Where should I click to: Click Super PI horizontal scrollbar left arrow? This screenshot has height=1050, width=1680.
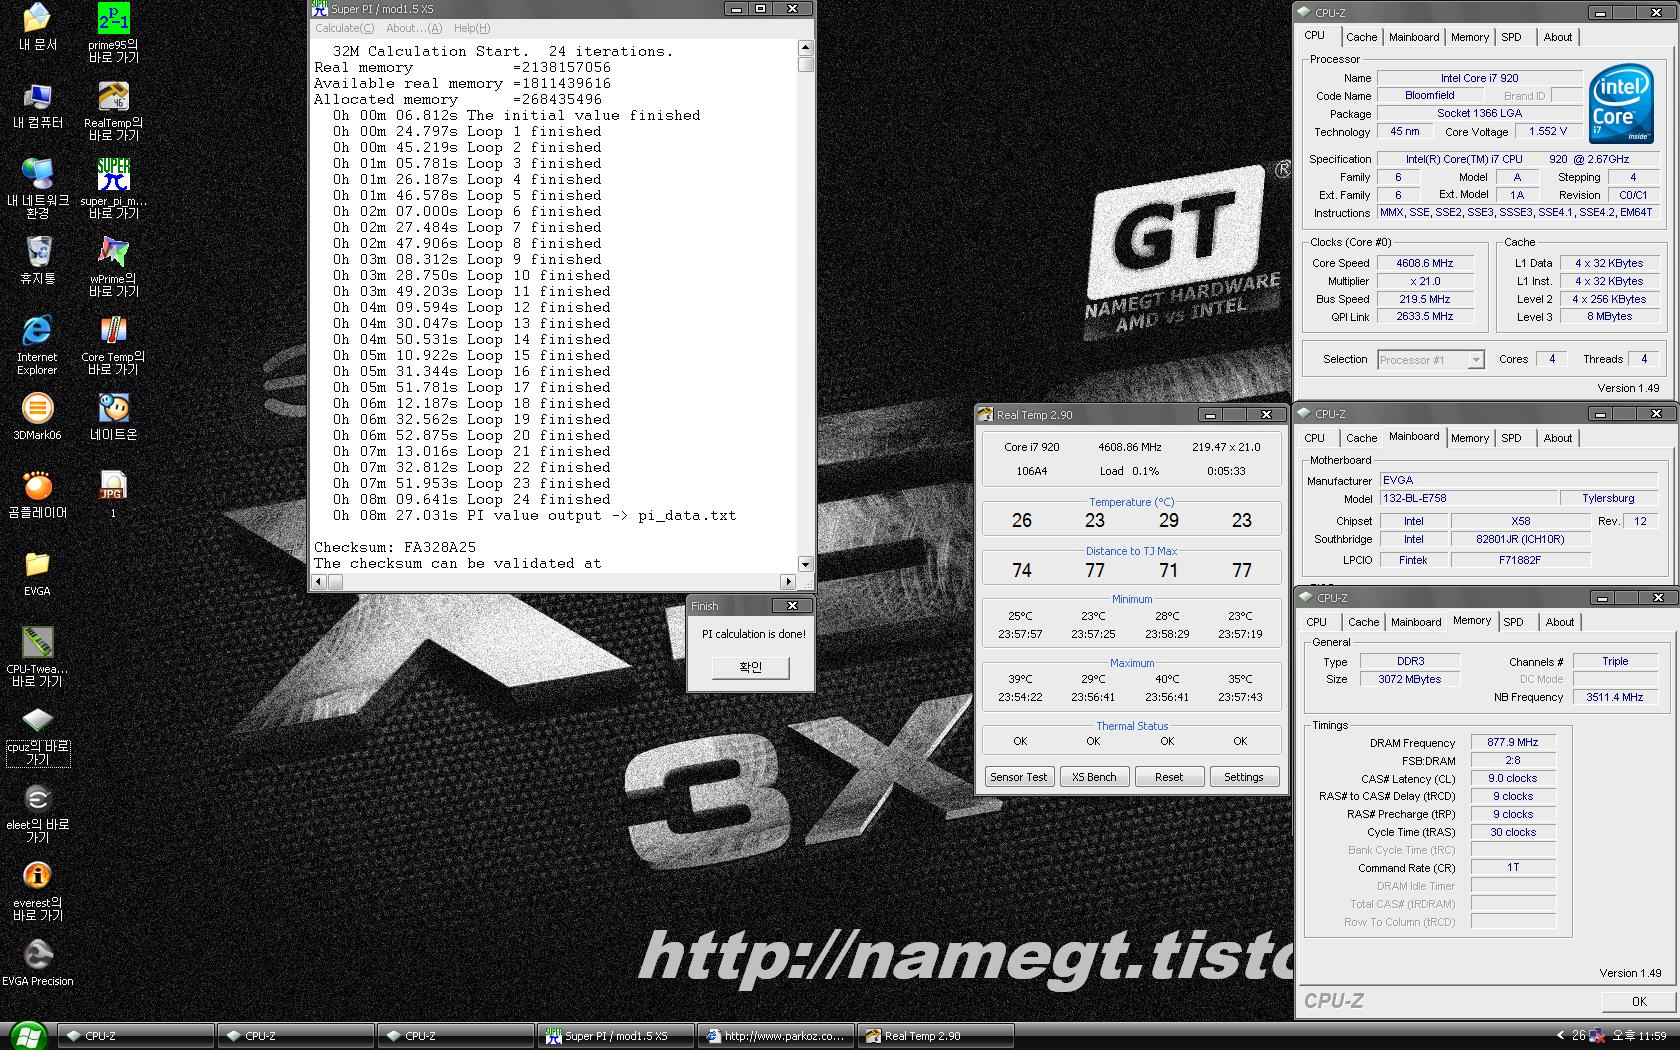coord(319,581)
